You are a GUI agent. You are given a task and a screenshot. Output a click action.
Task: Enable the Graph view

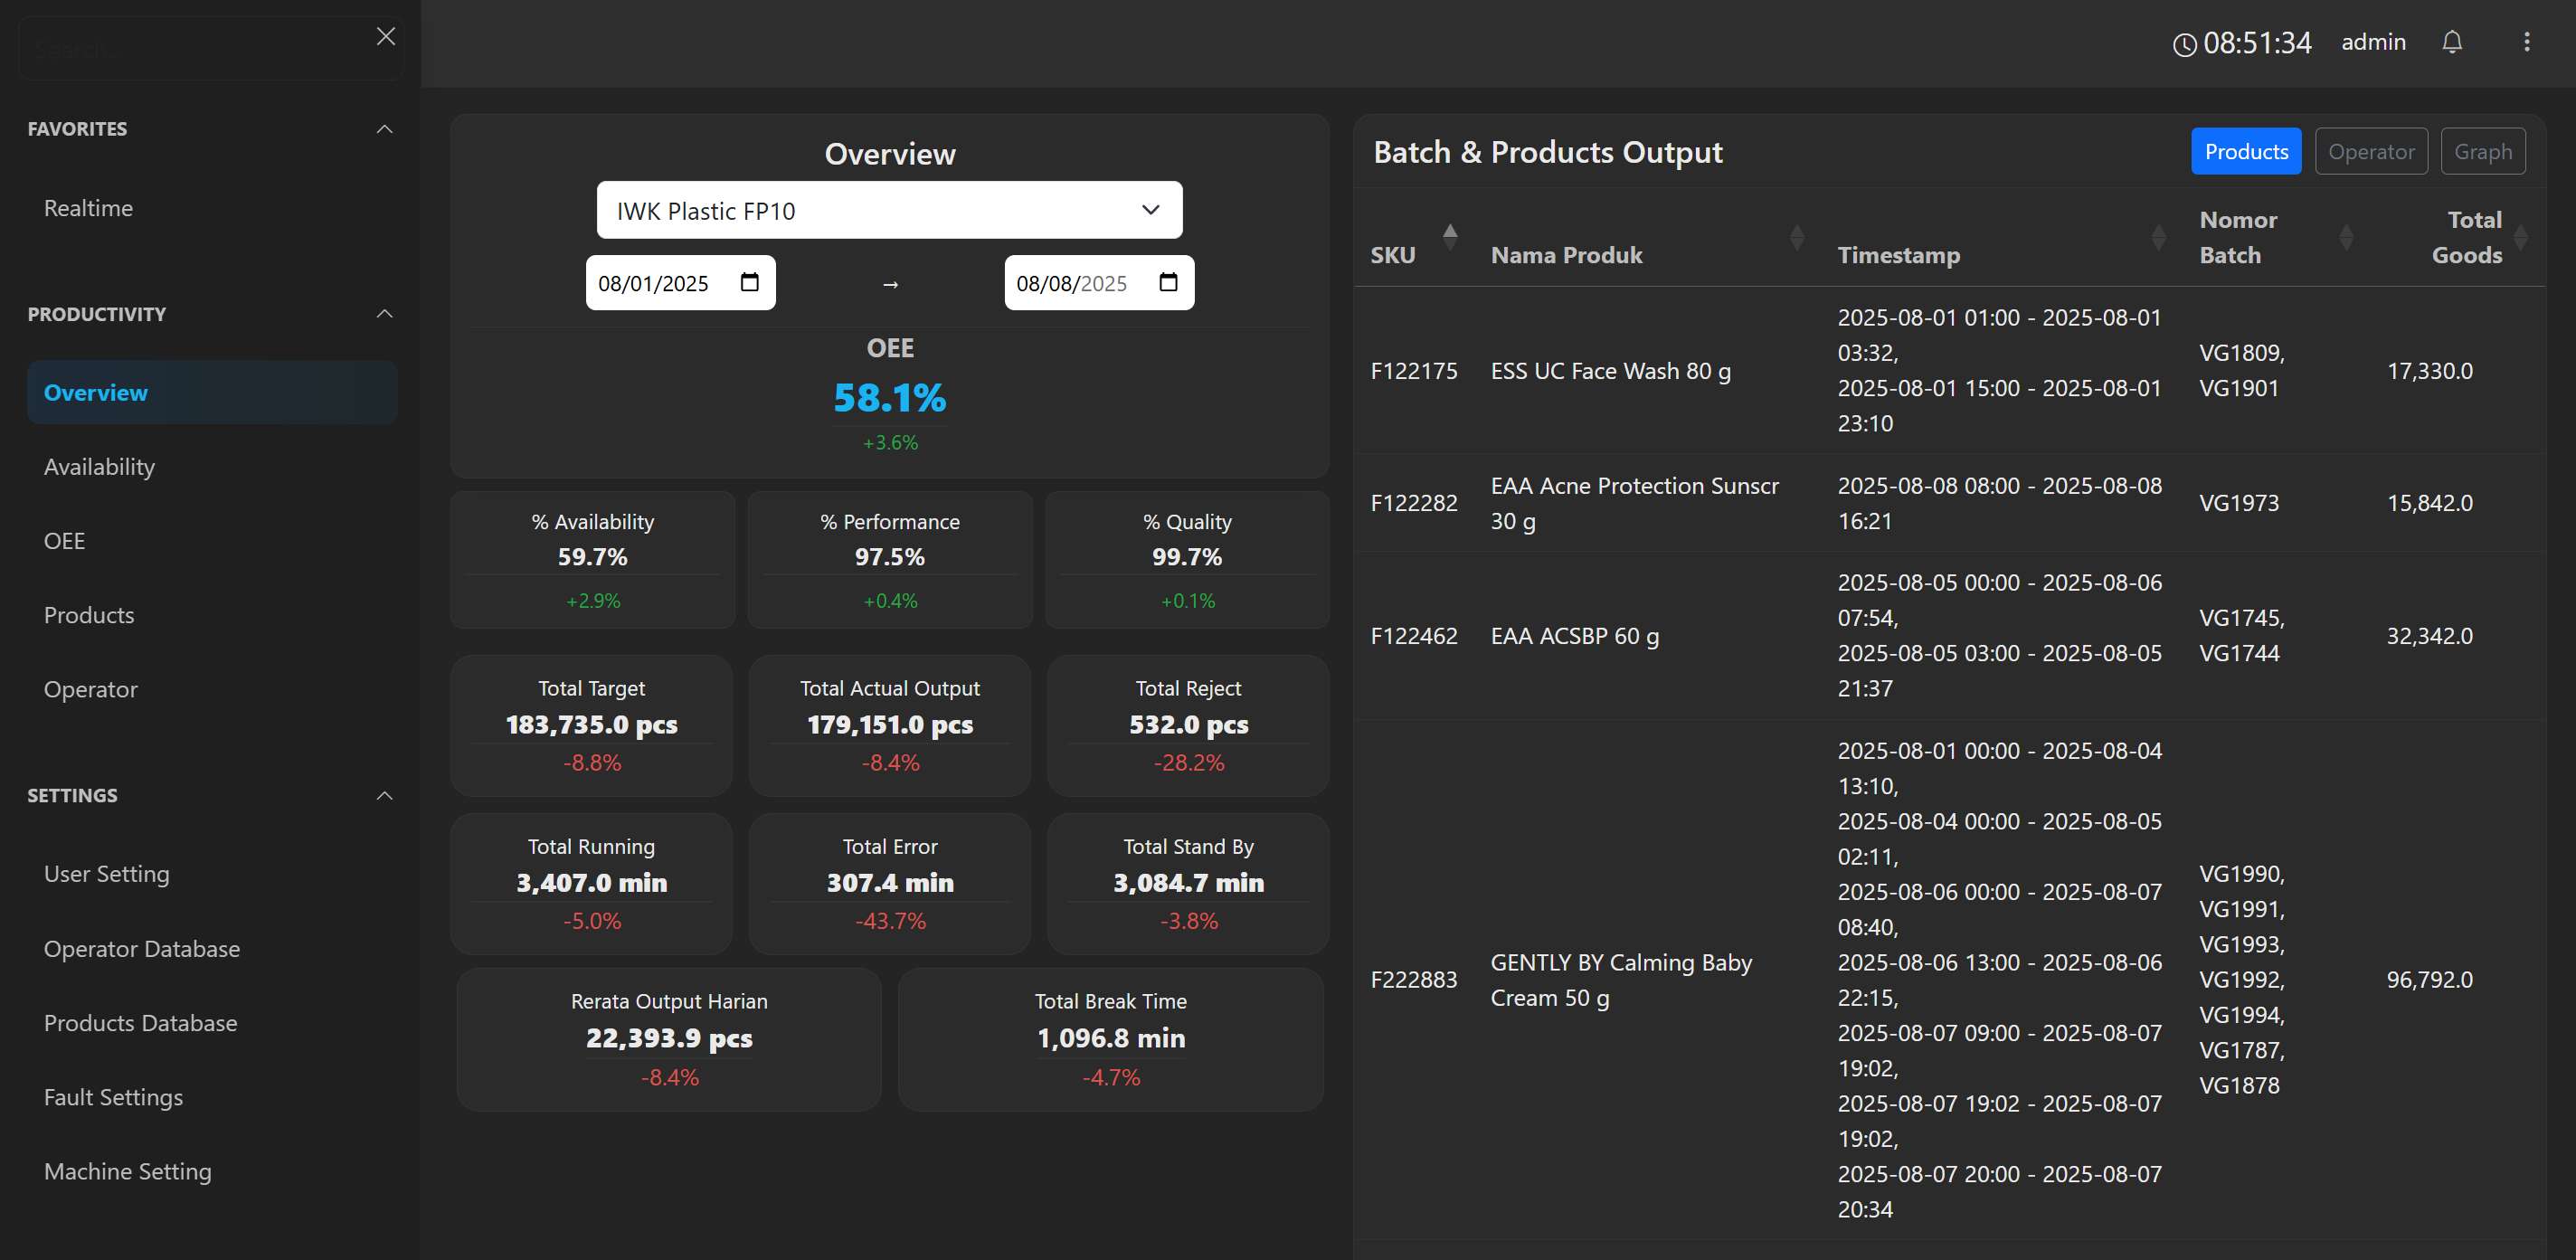pos(2484,151)
